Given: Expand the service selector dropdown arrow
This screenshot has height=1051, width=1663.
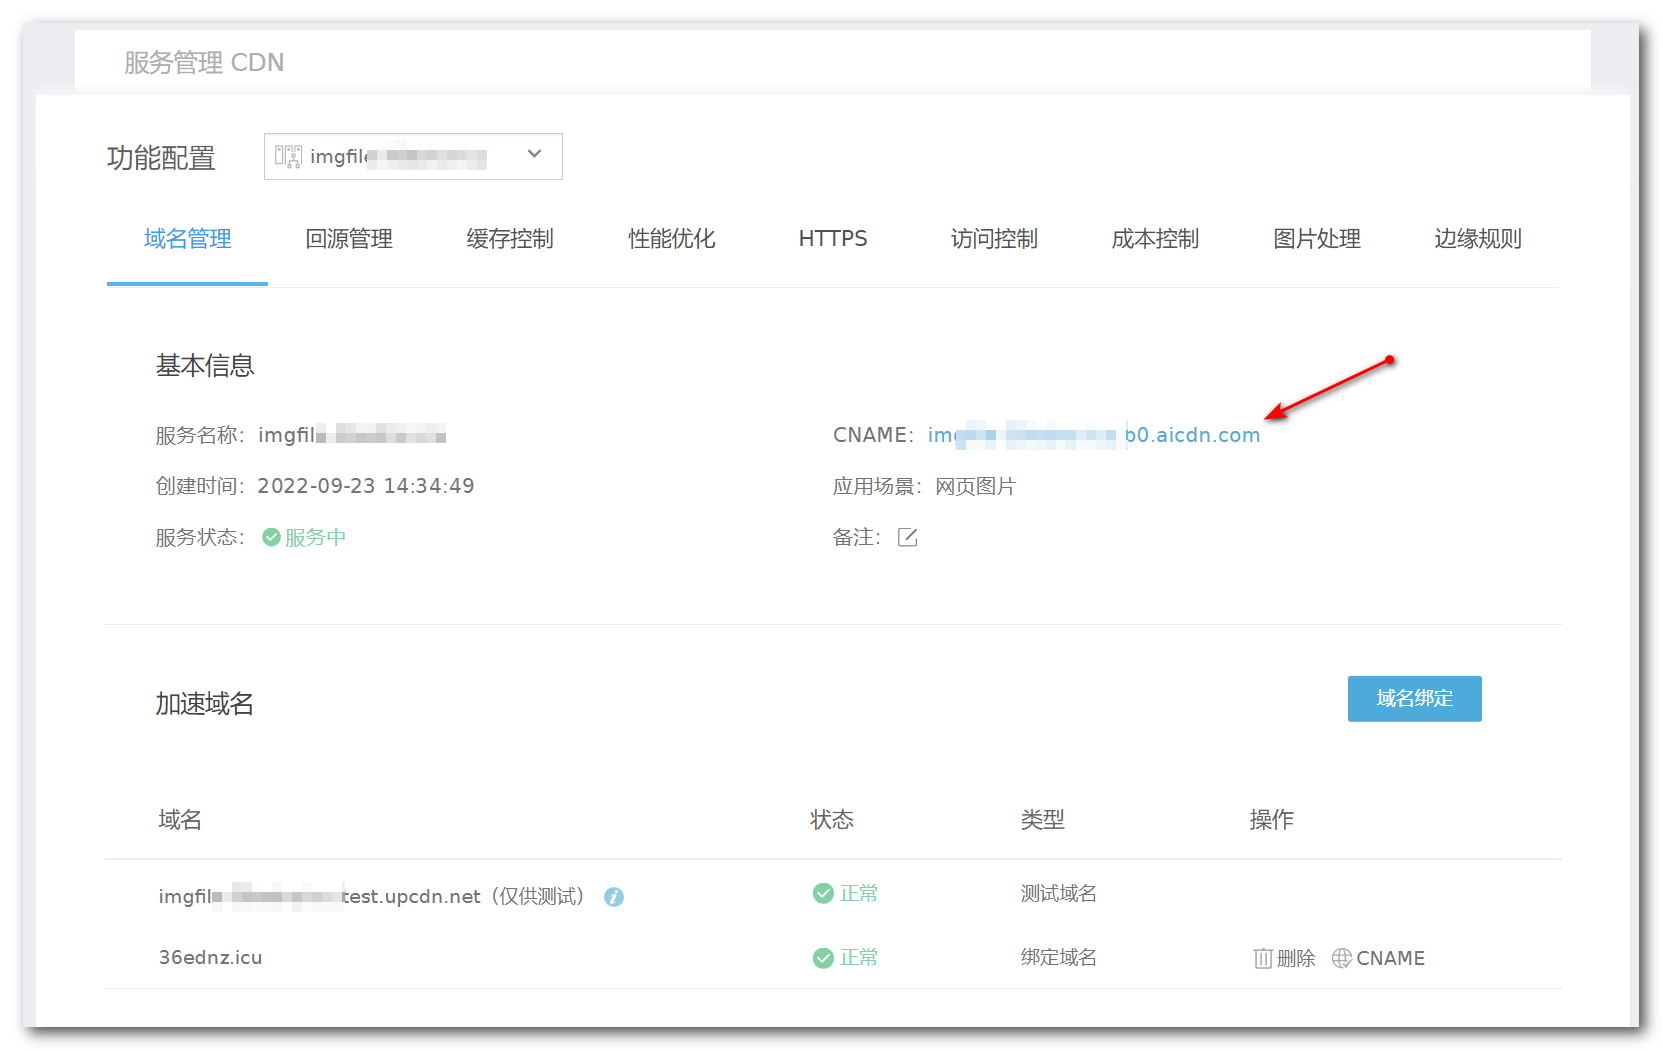Looking at the screenshot, I should [534, 155].
